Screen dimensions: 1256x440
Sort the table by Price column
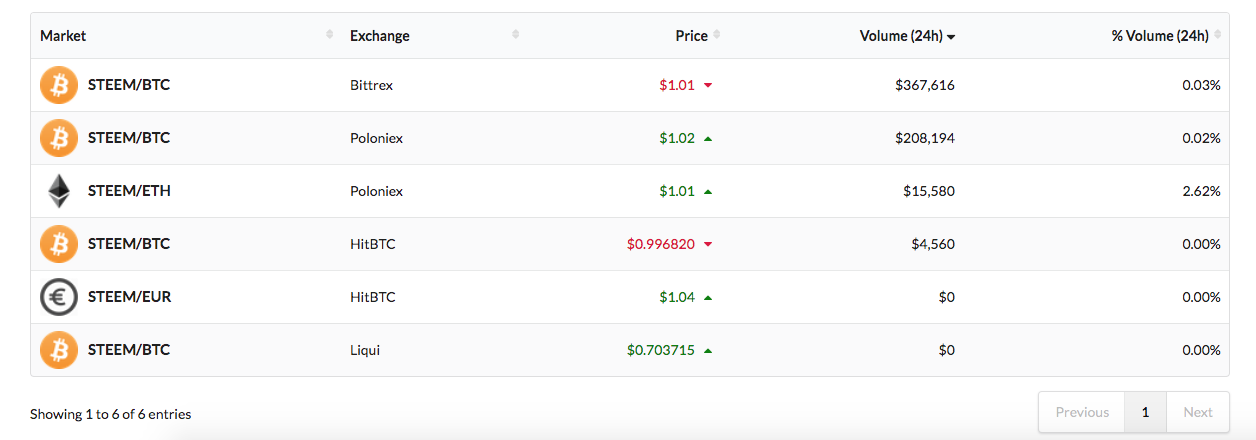692,36
